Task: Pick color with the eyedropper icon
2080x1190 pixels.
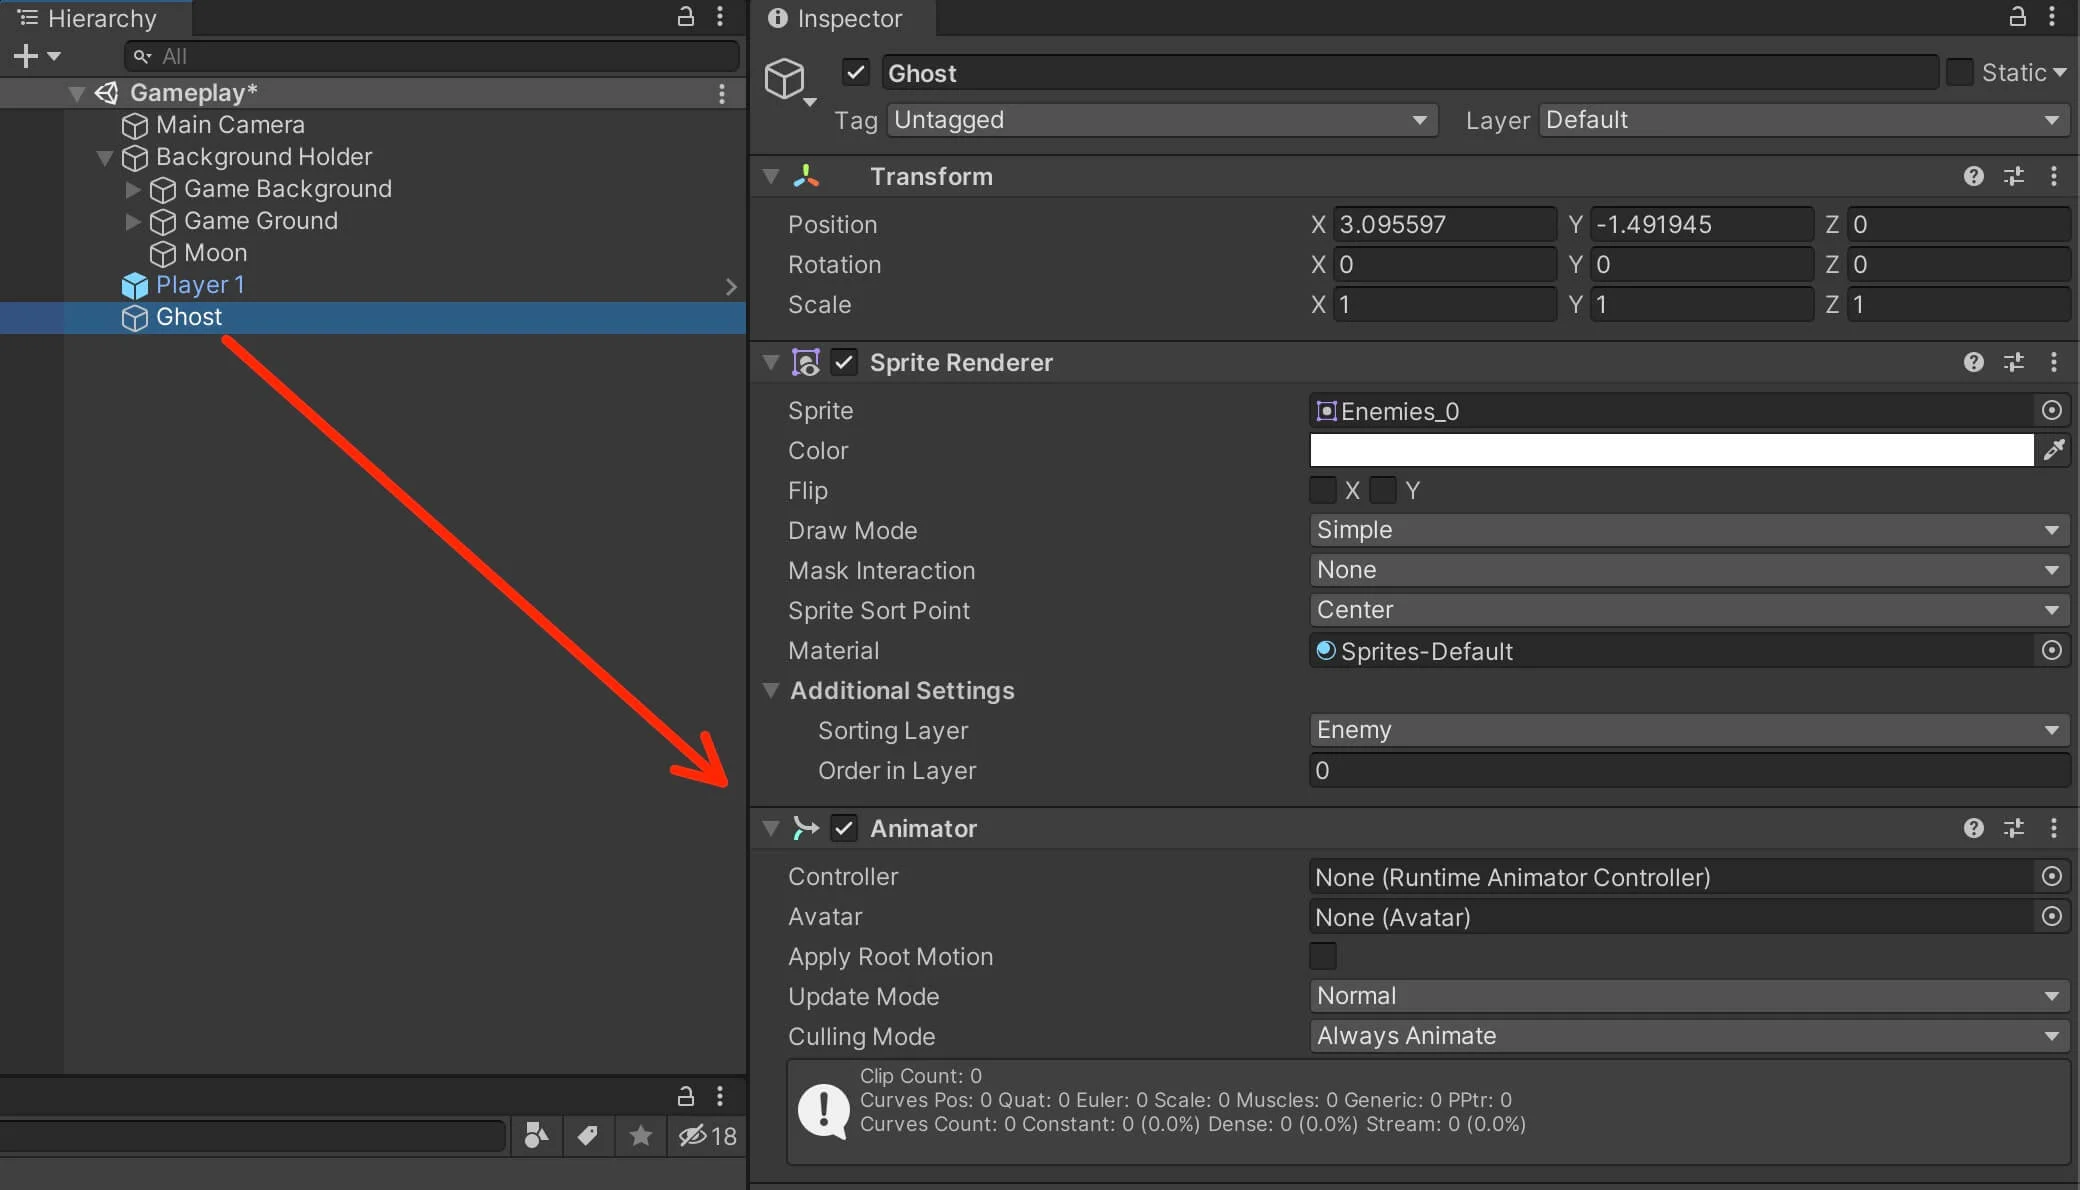Action: [2054, 450]
